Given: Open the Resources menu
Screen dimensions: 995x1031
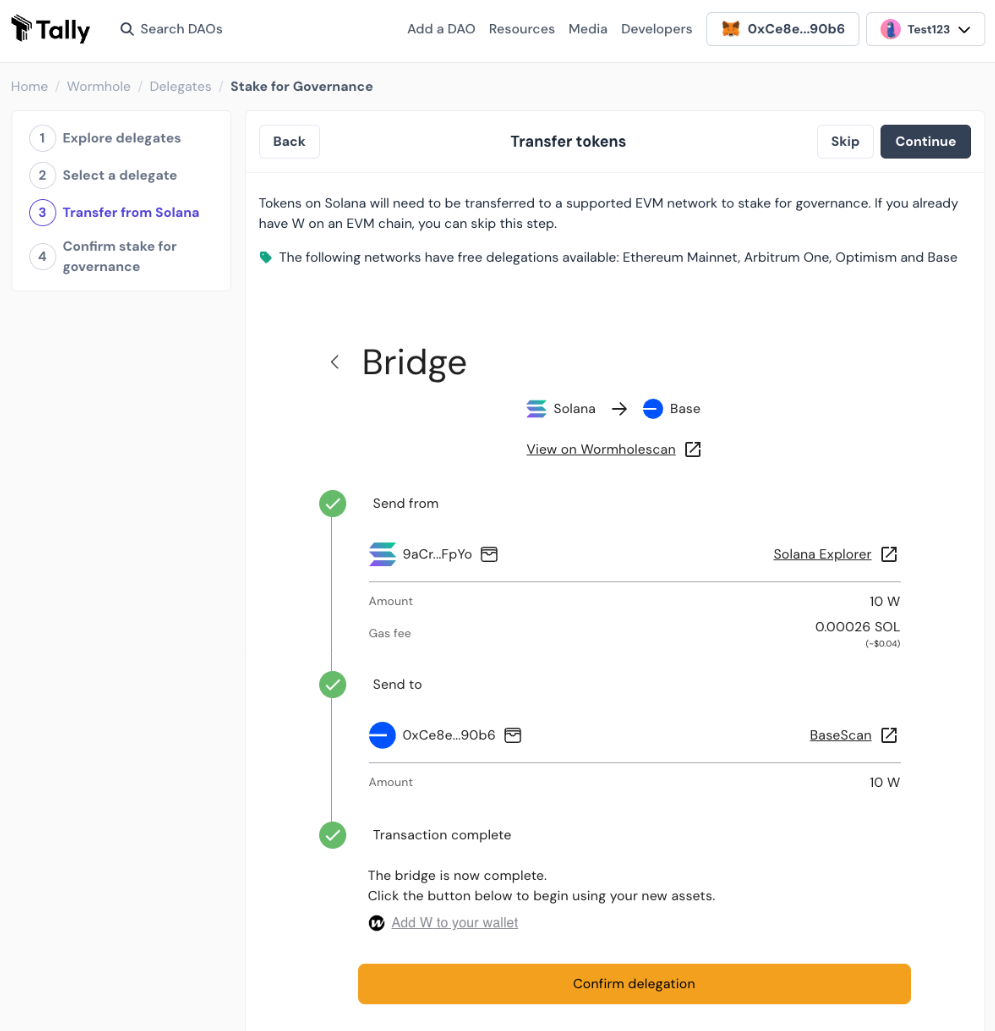Looking at the screenshot, I should coord(522,29).
